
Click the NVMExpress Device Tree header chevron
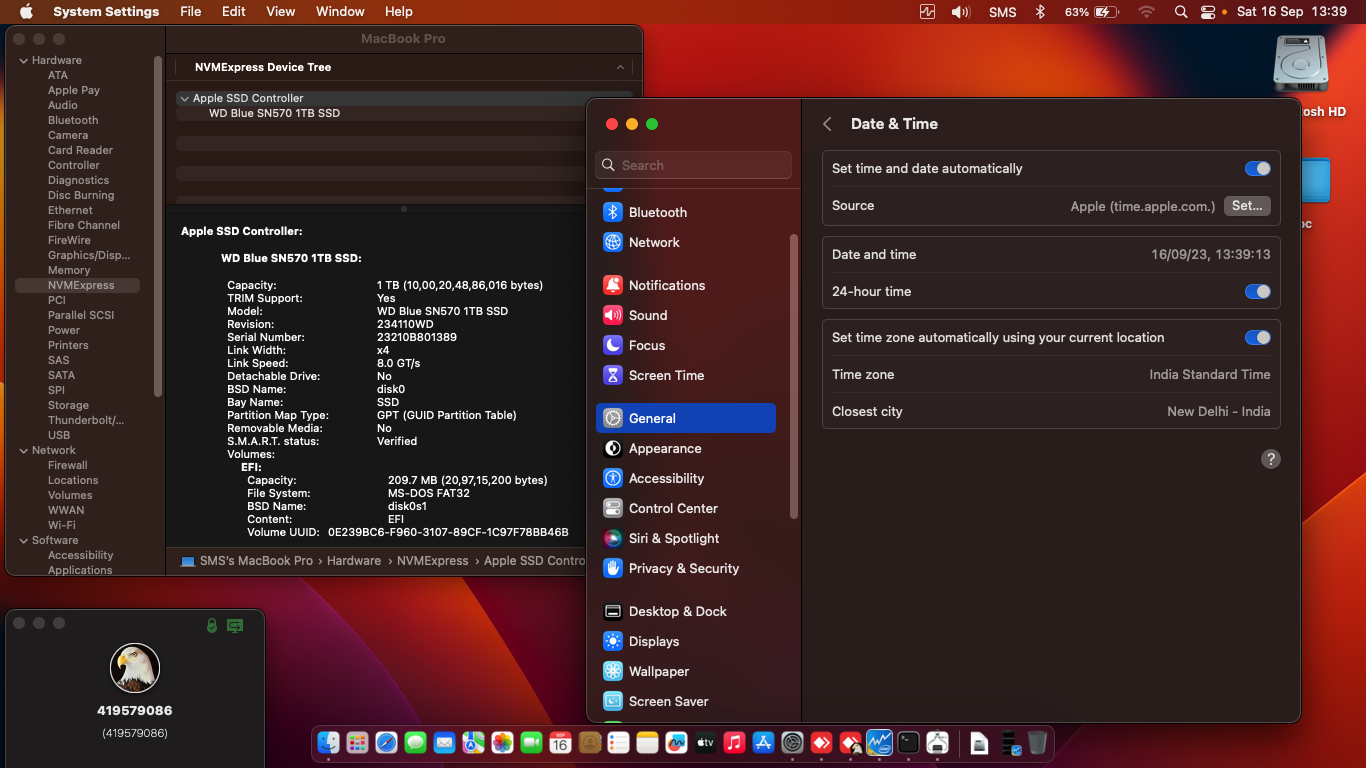click(621, 67)
